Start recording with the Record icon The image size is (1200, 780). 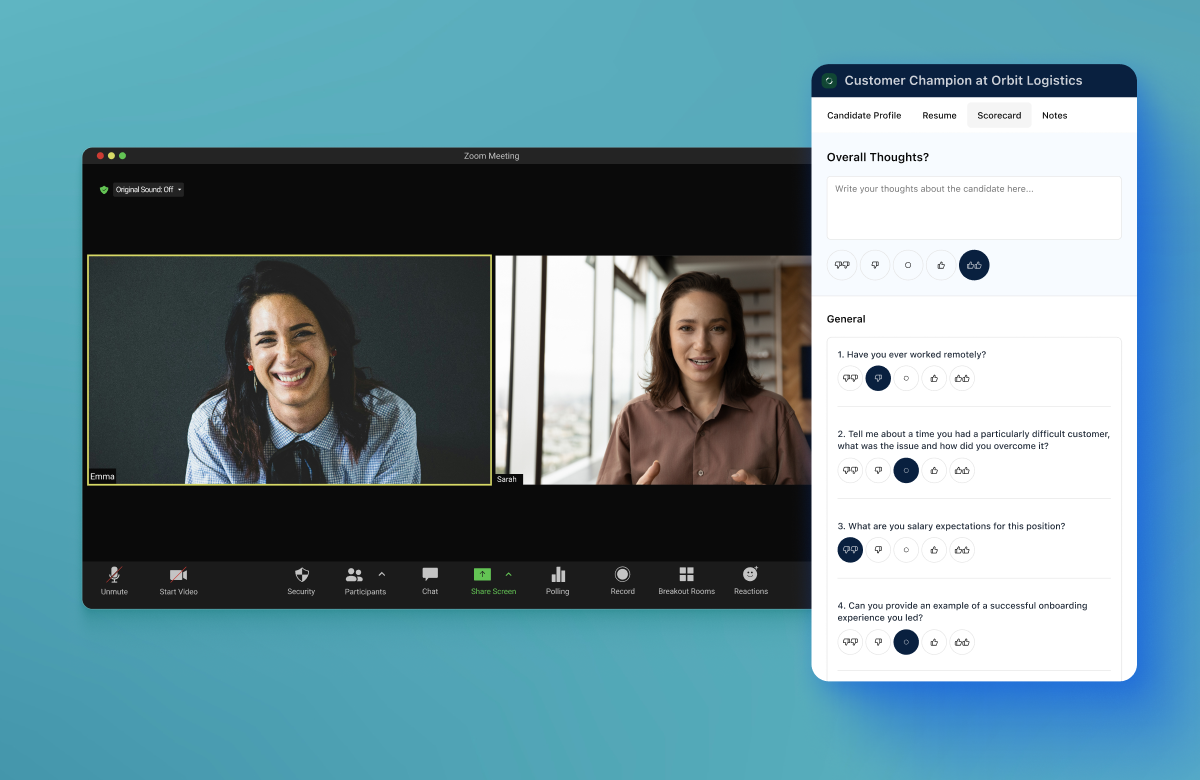pos(622,575)
